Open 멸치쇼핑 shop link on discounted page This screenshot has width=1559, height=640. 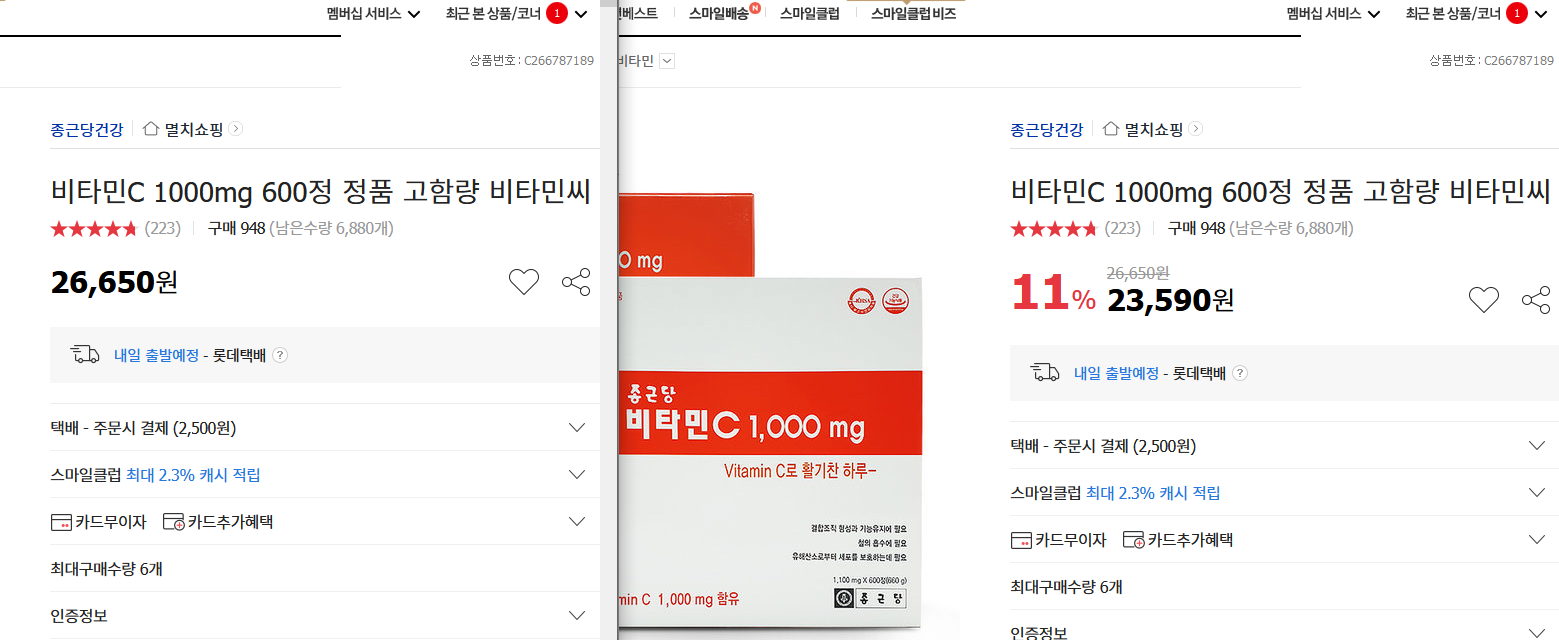tap(1154, 129)
